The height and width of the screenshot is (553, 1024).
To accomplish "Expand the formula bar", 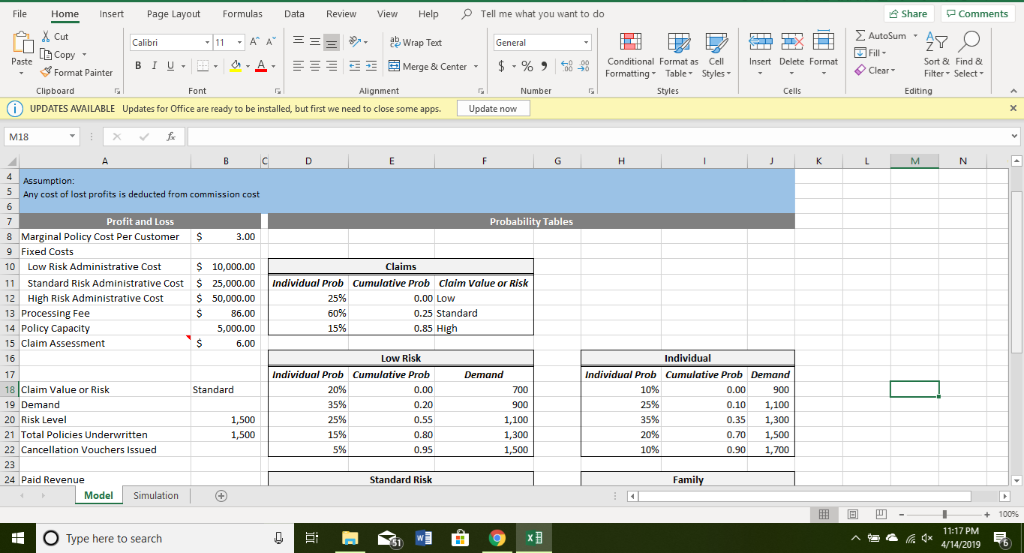I will [1014, 136].
